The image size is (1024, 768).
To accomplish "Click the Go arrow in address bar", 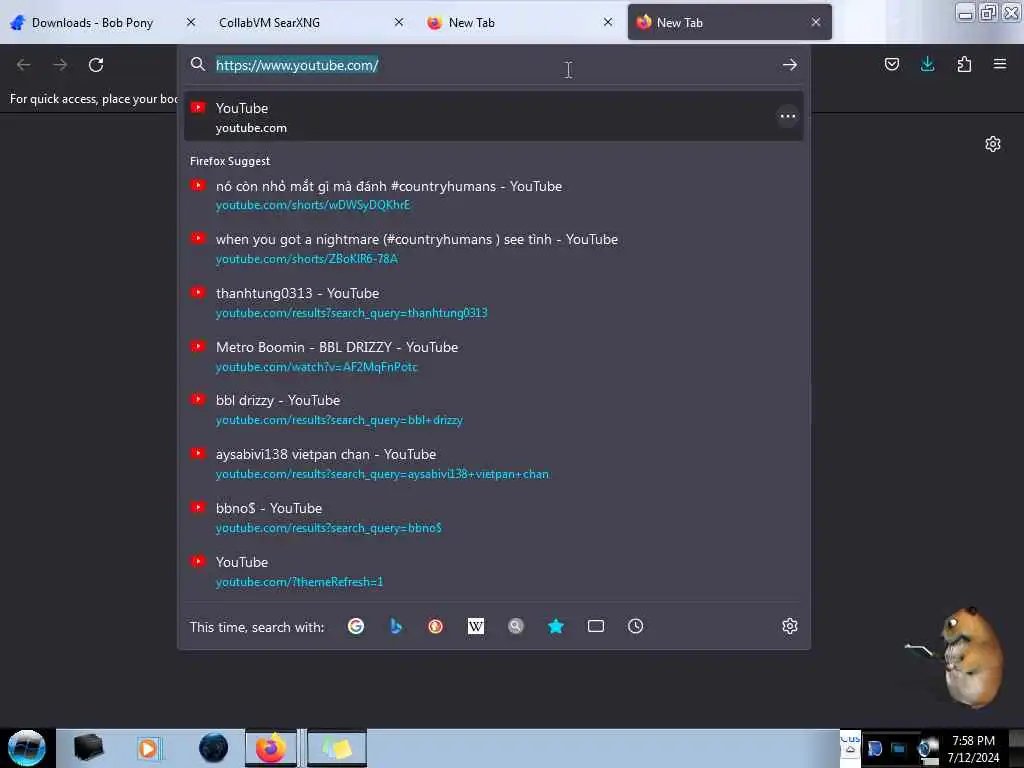I will click(790, 65).
